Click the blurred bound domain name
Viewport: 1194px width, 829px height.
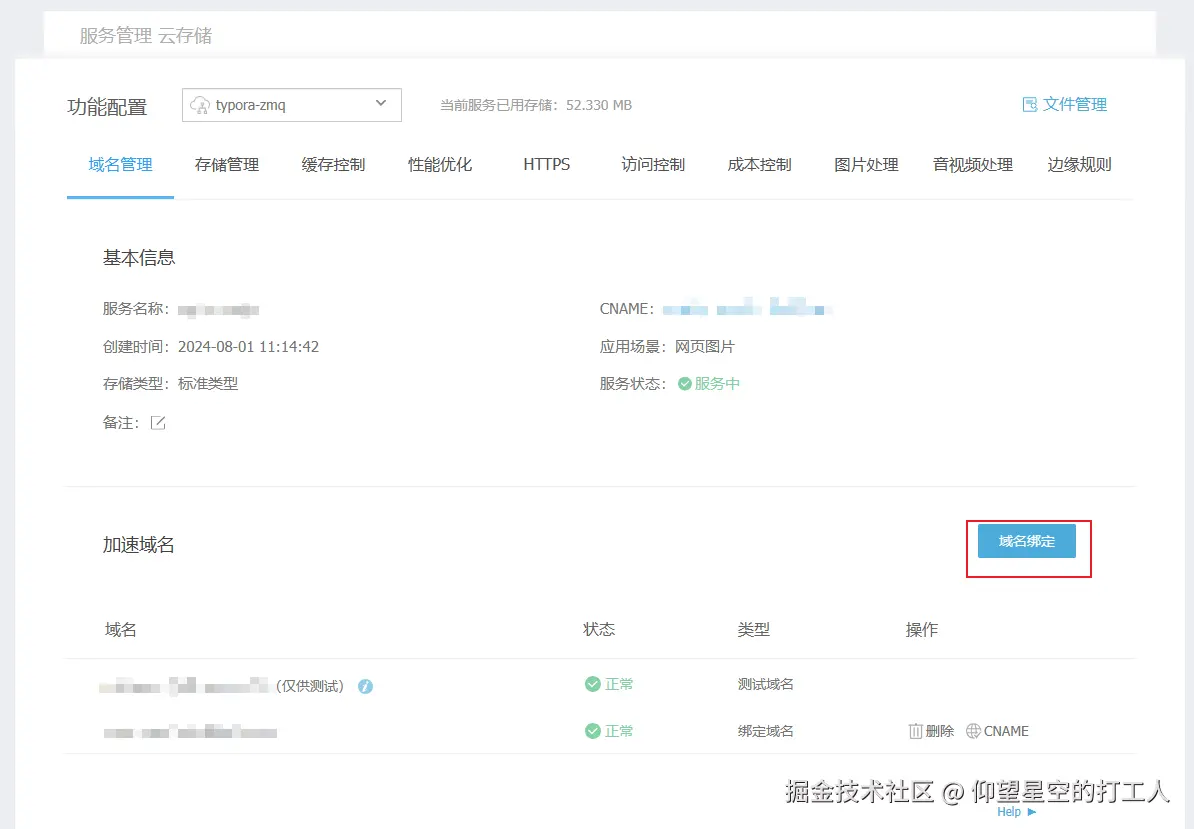[x=190, y=732]
